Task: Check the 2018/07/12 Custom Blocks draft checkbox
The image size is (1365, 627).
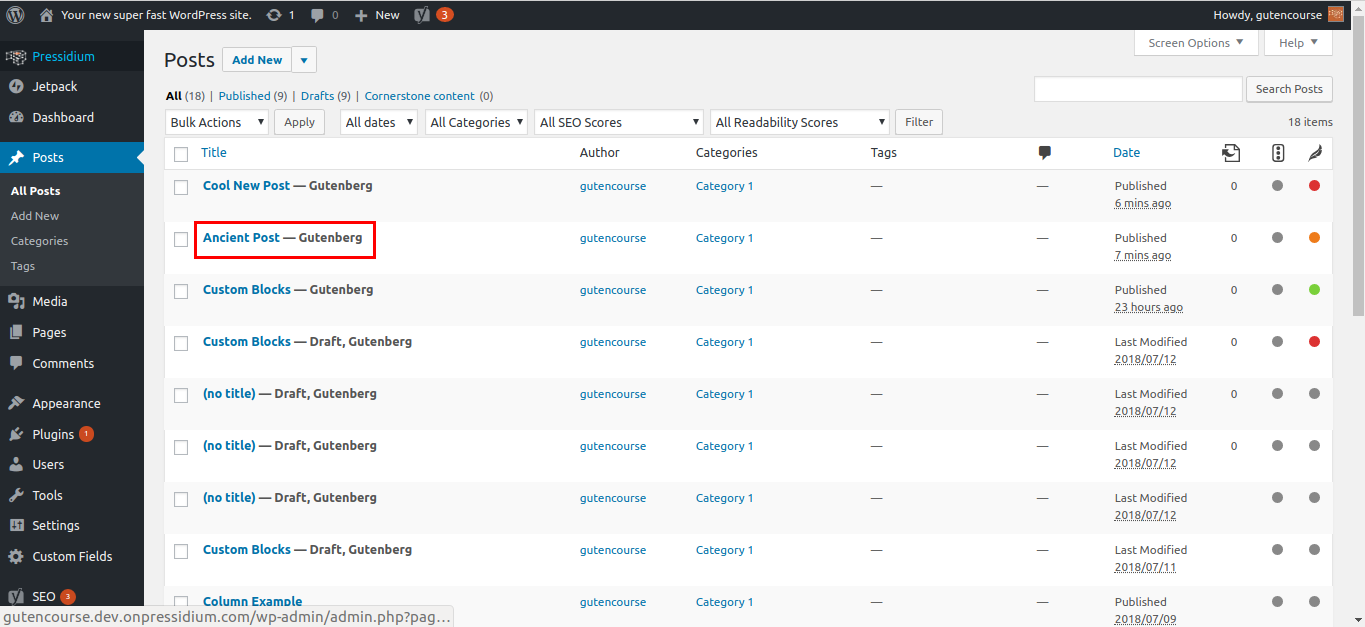Action: [181, 343]
